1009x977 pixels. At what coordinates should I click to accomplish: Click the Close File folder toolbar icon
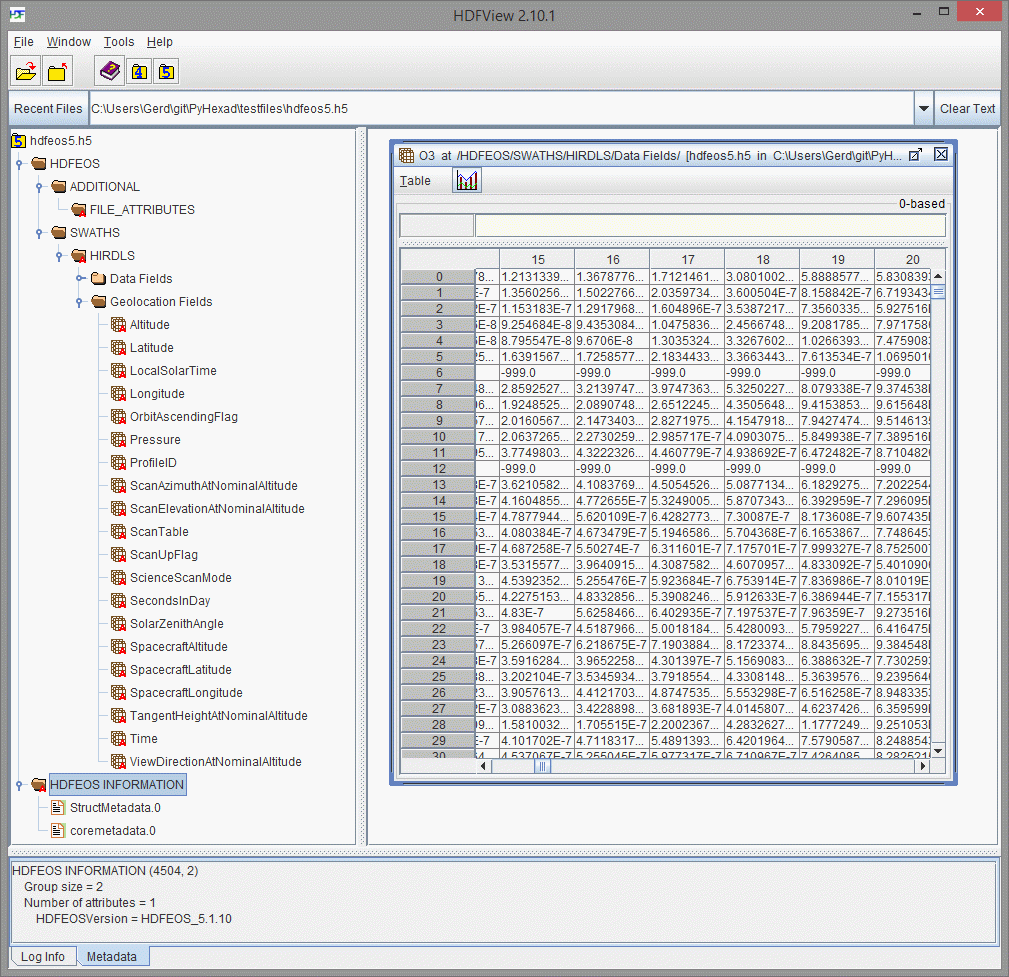click(x=58, y=71)
